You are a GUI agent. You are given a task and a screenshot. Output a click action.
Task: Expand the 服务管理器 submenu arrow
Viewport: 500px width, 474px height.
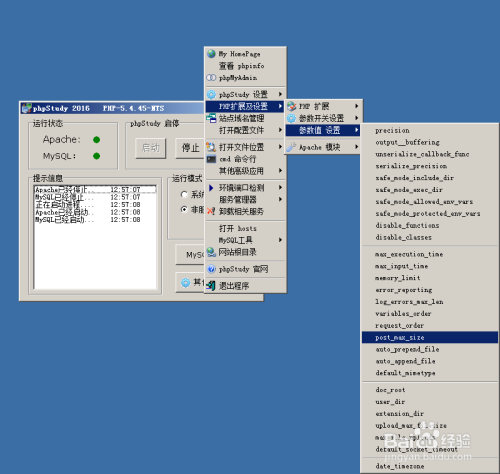coord(280,199)
